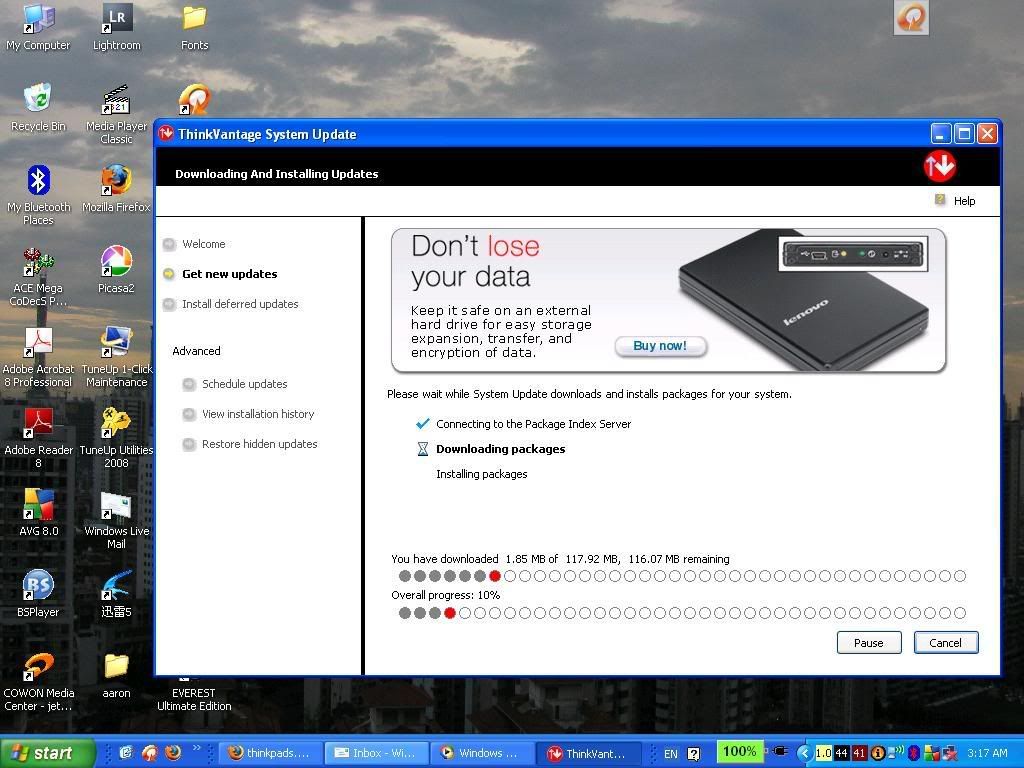Click the widget icon at desktop top-right
The width and height of the screenshot is (1024, 768).
pyautogui.click(x=911, y=18)
